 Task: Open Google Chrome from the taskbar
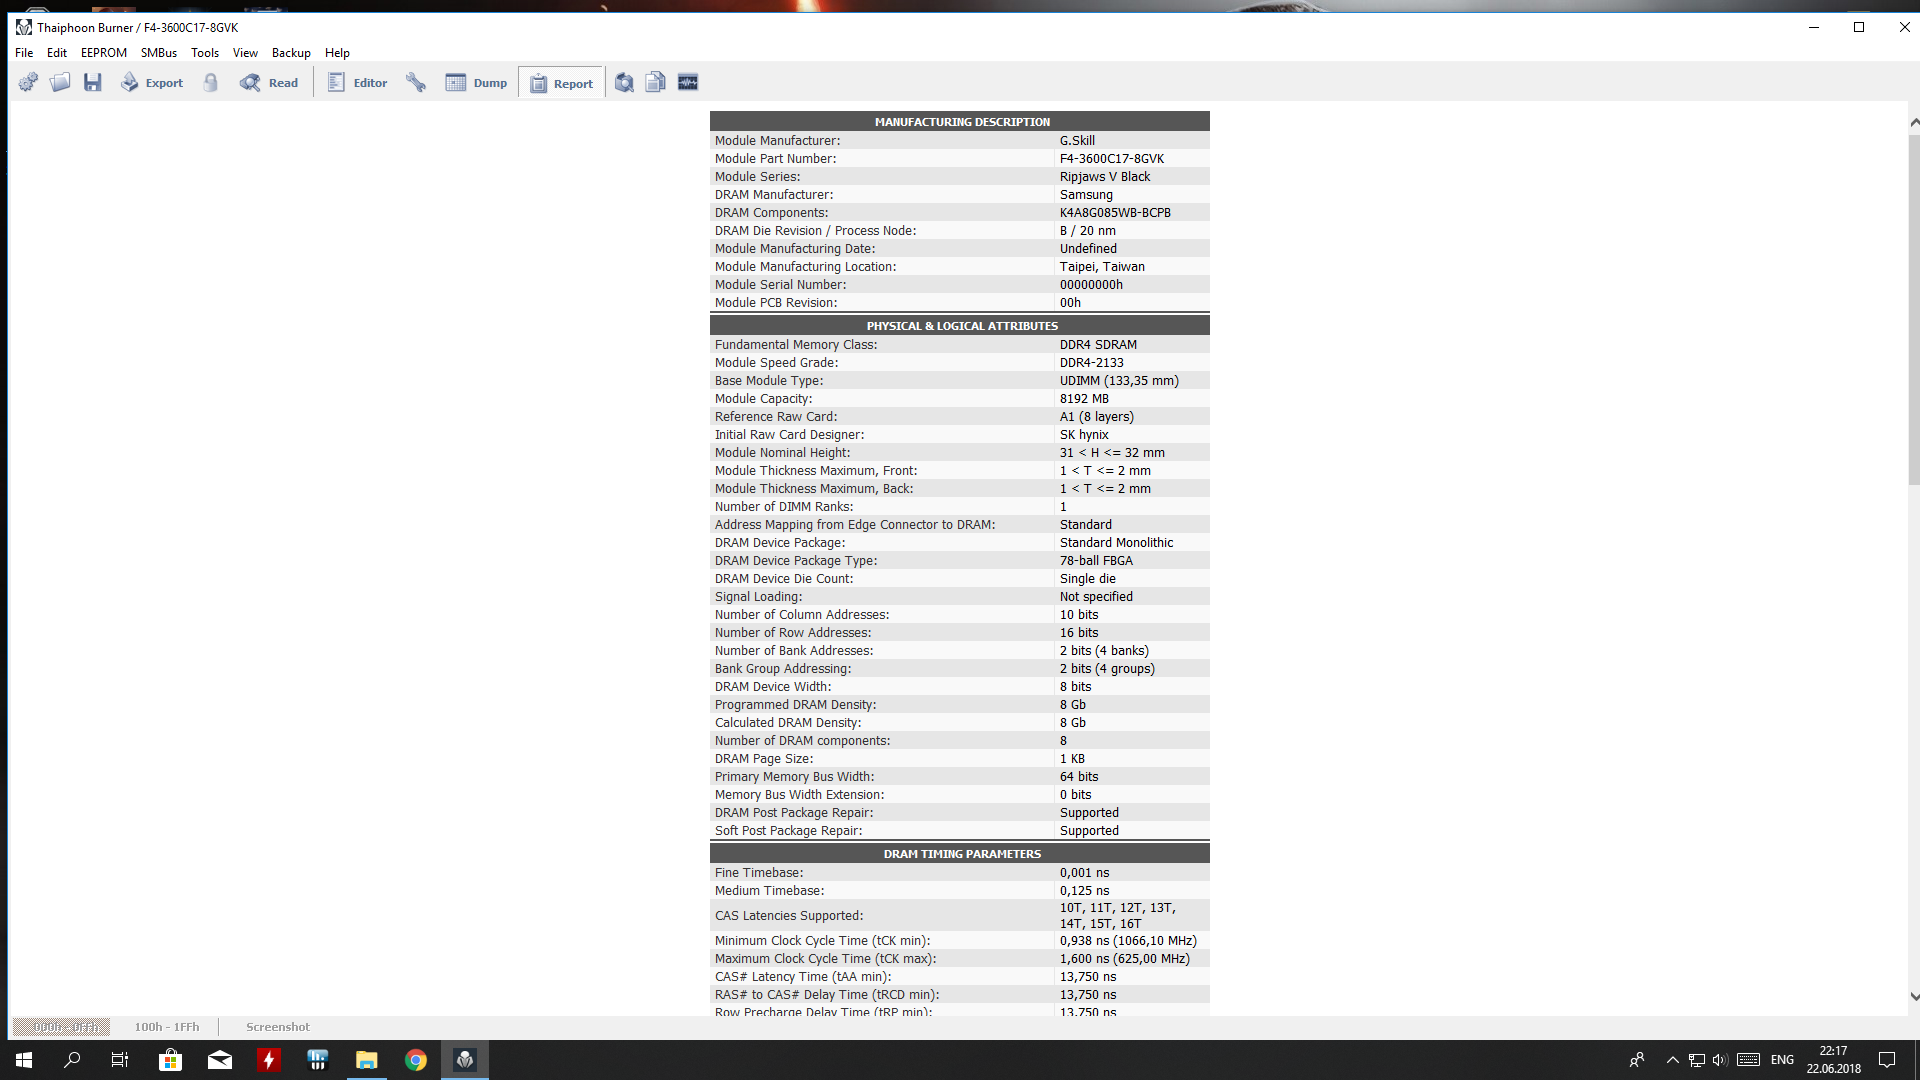coord(416,1060)
